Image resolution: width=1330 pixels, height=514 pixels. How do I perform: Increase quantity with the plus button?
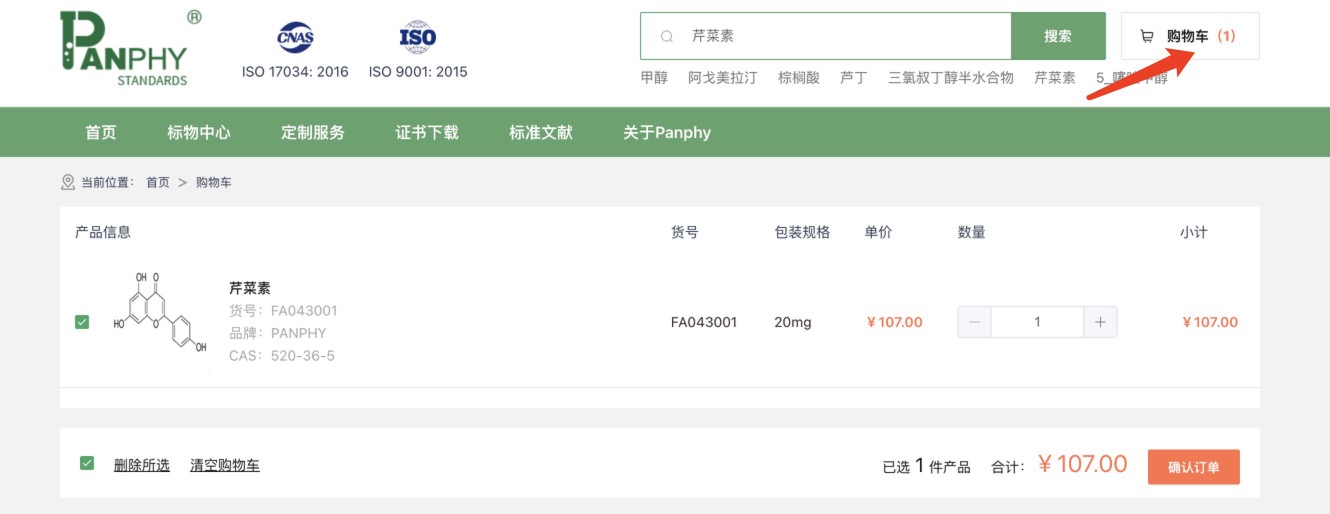(x=1100, y=322)
